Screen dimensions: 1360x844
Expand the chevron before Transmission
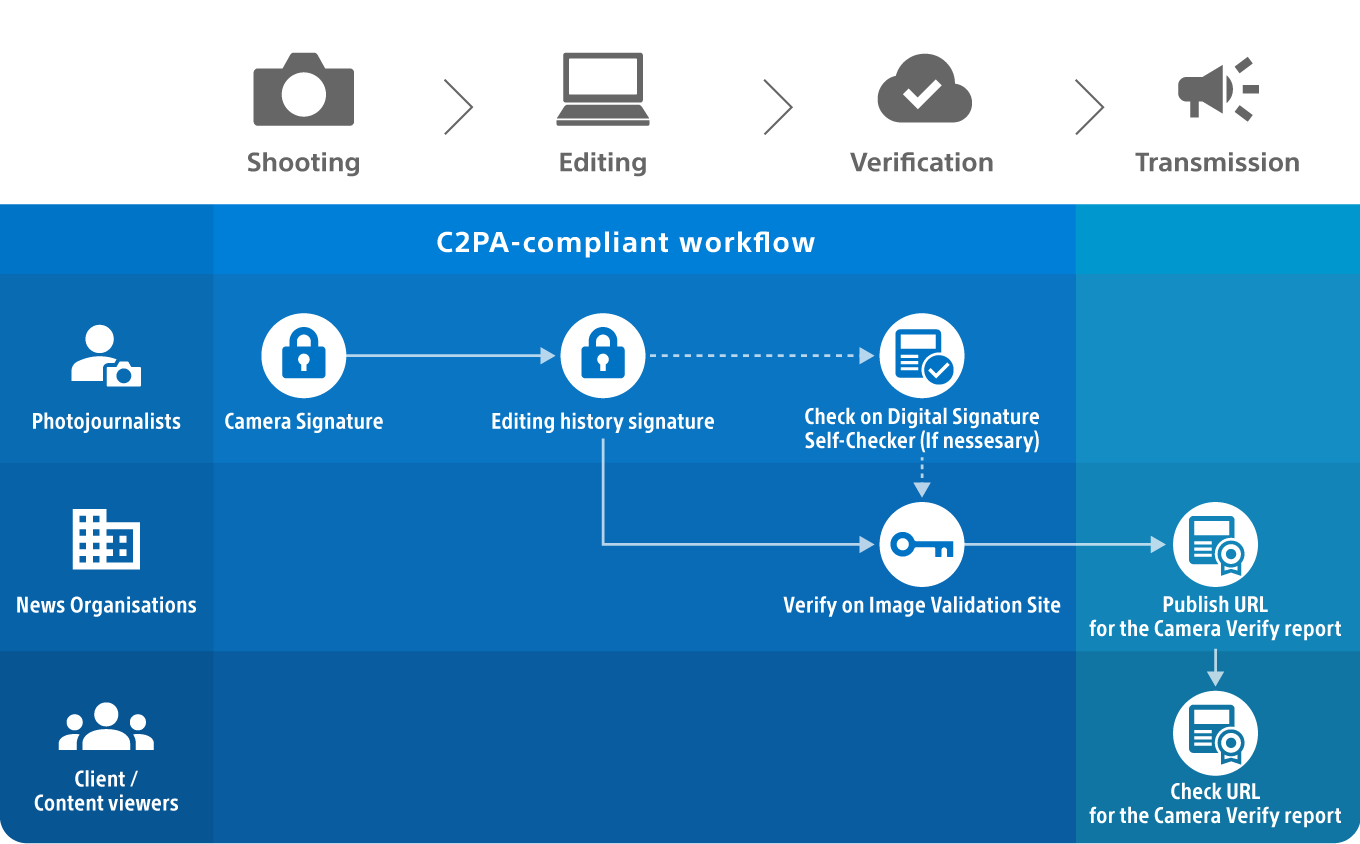coord(1090,105)
